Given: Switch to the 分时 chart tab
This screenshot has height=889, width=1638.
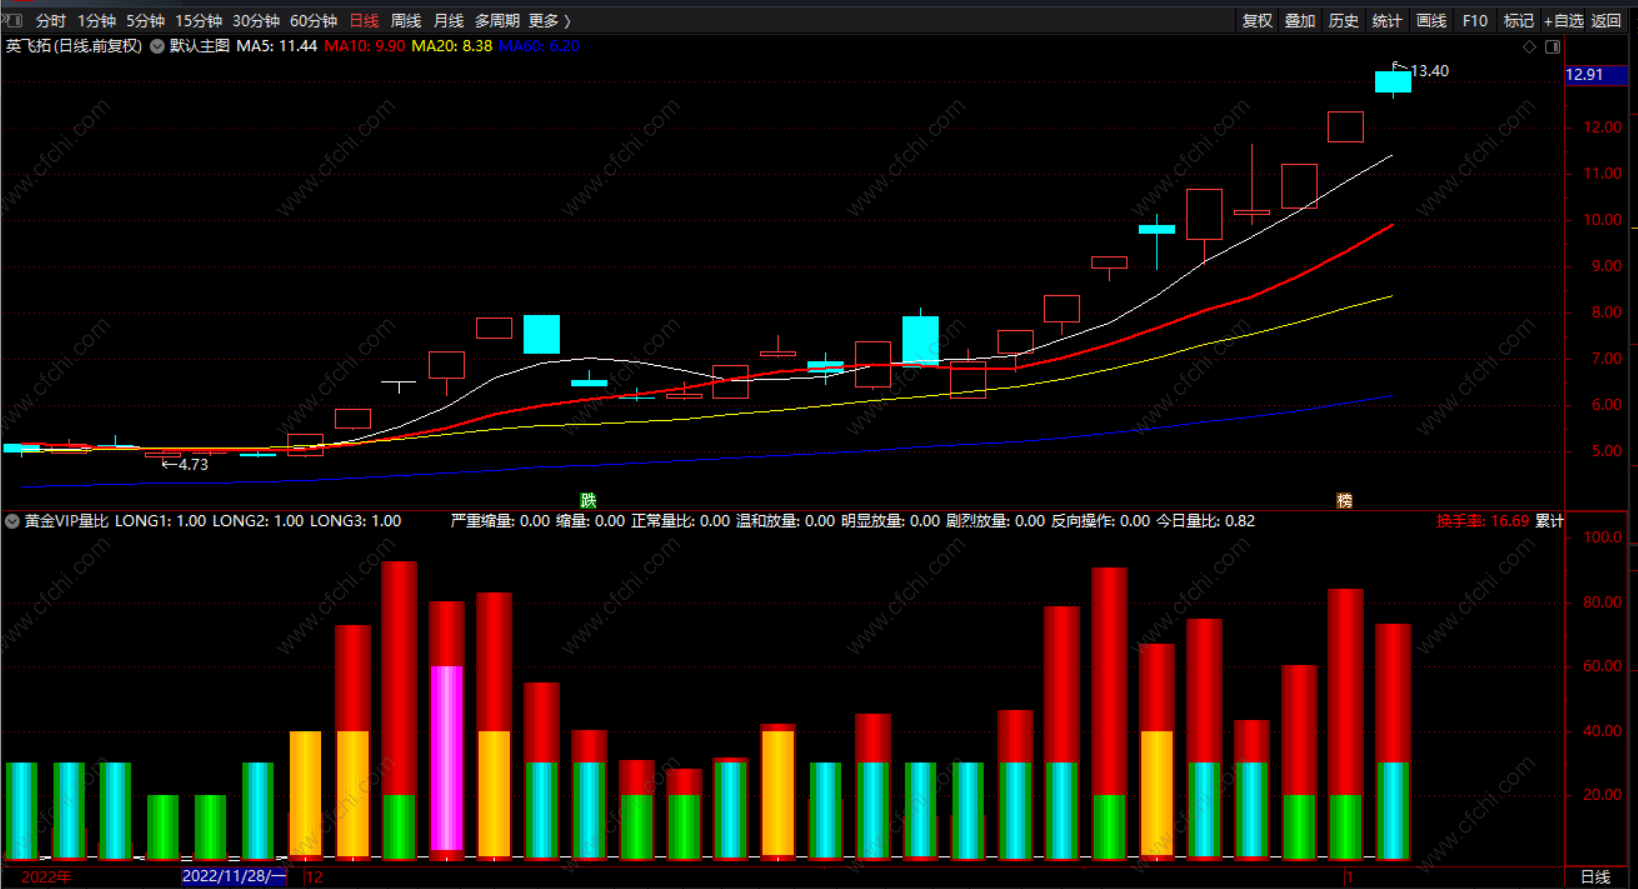Looking at the screenshot, I should 50,21.
